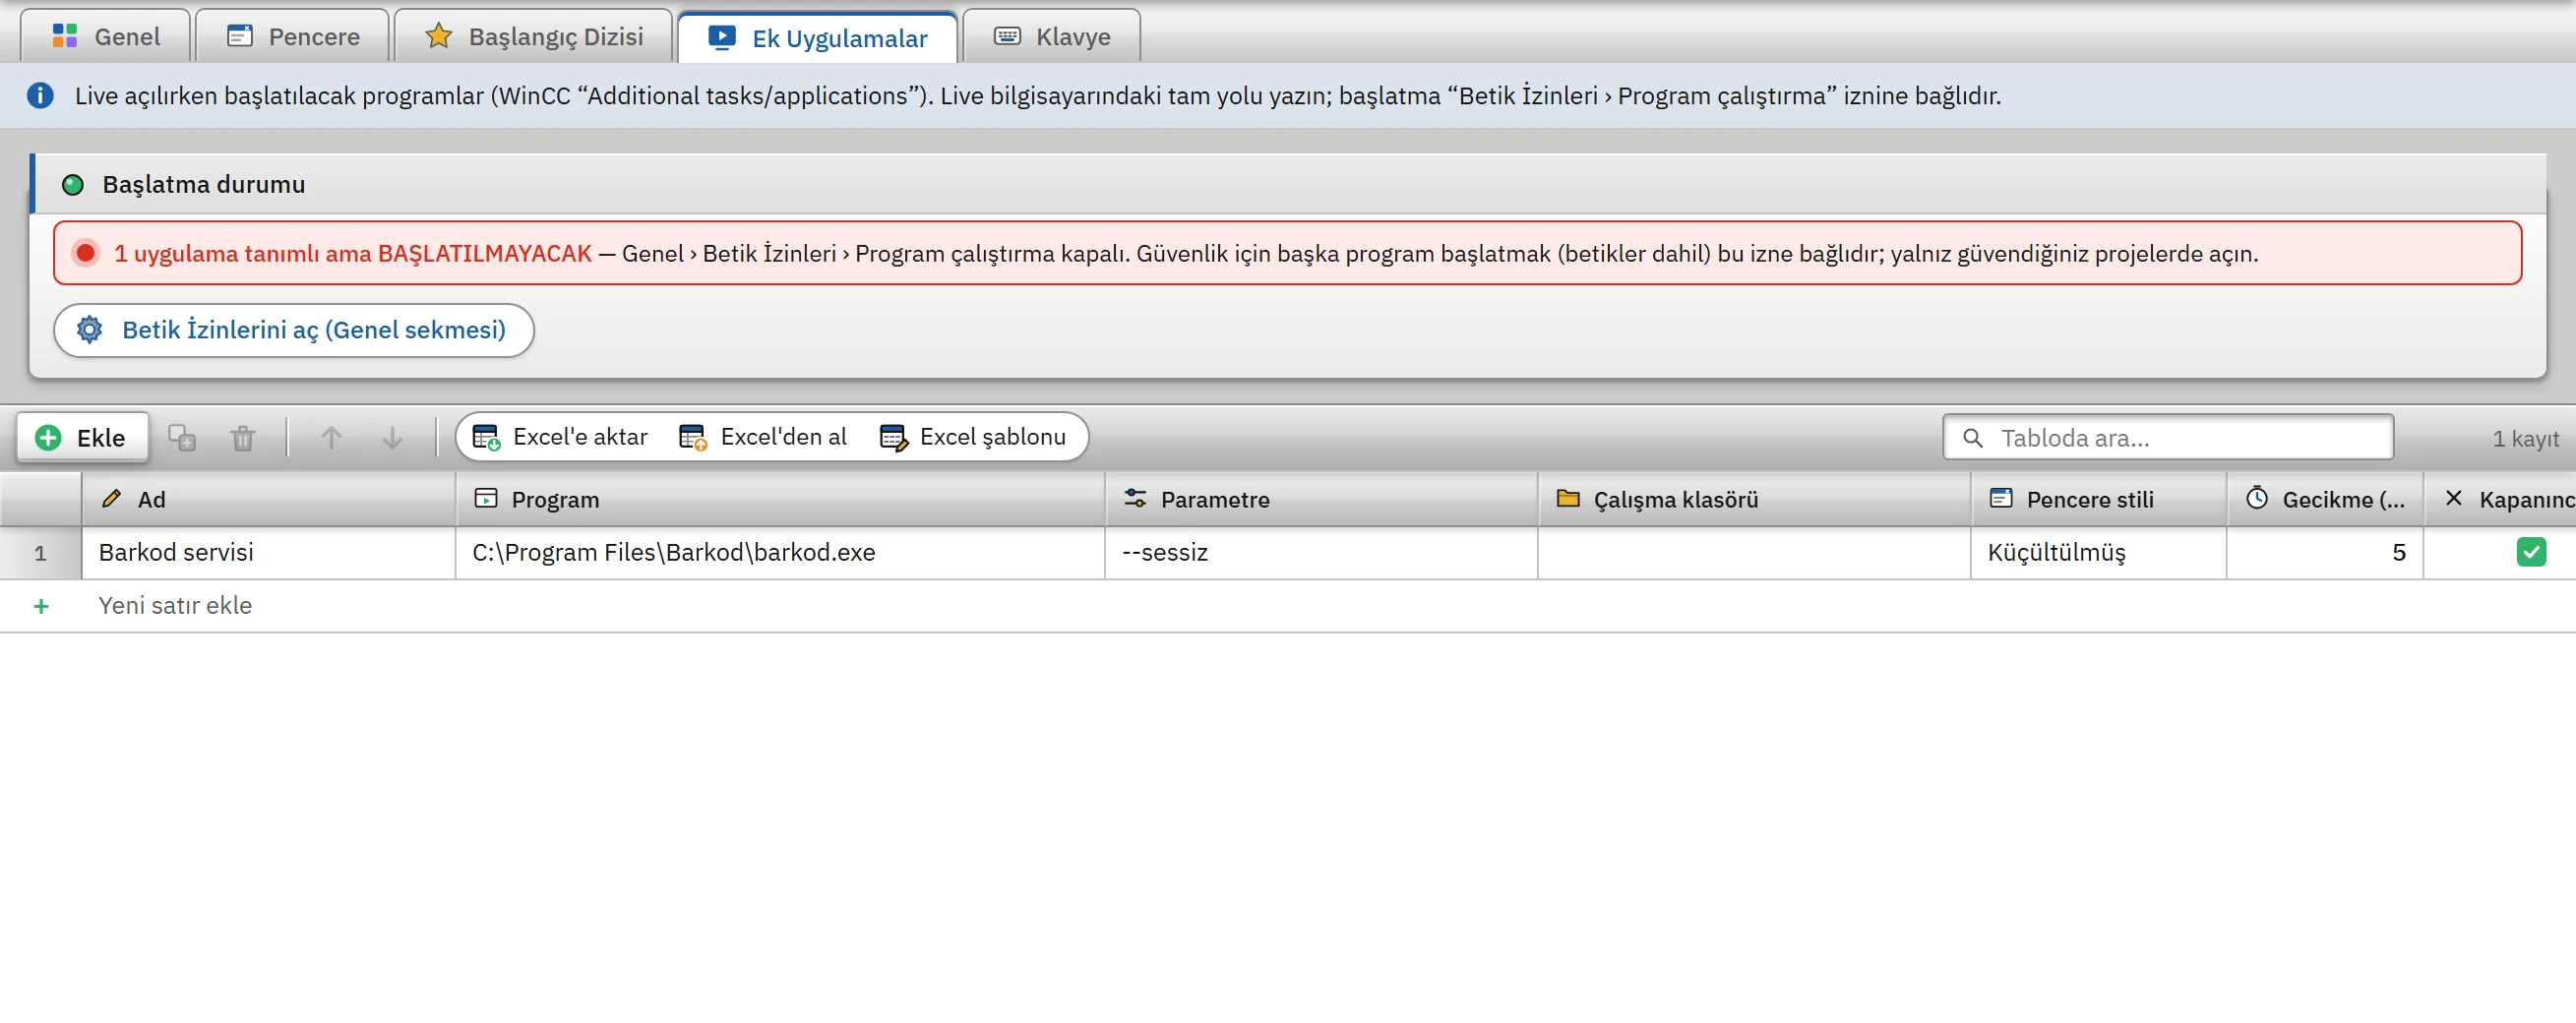The height and width of the screenshot is (1023, 2576).
Task: Click the trash delete icon
Action: (x=243, y=438)
